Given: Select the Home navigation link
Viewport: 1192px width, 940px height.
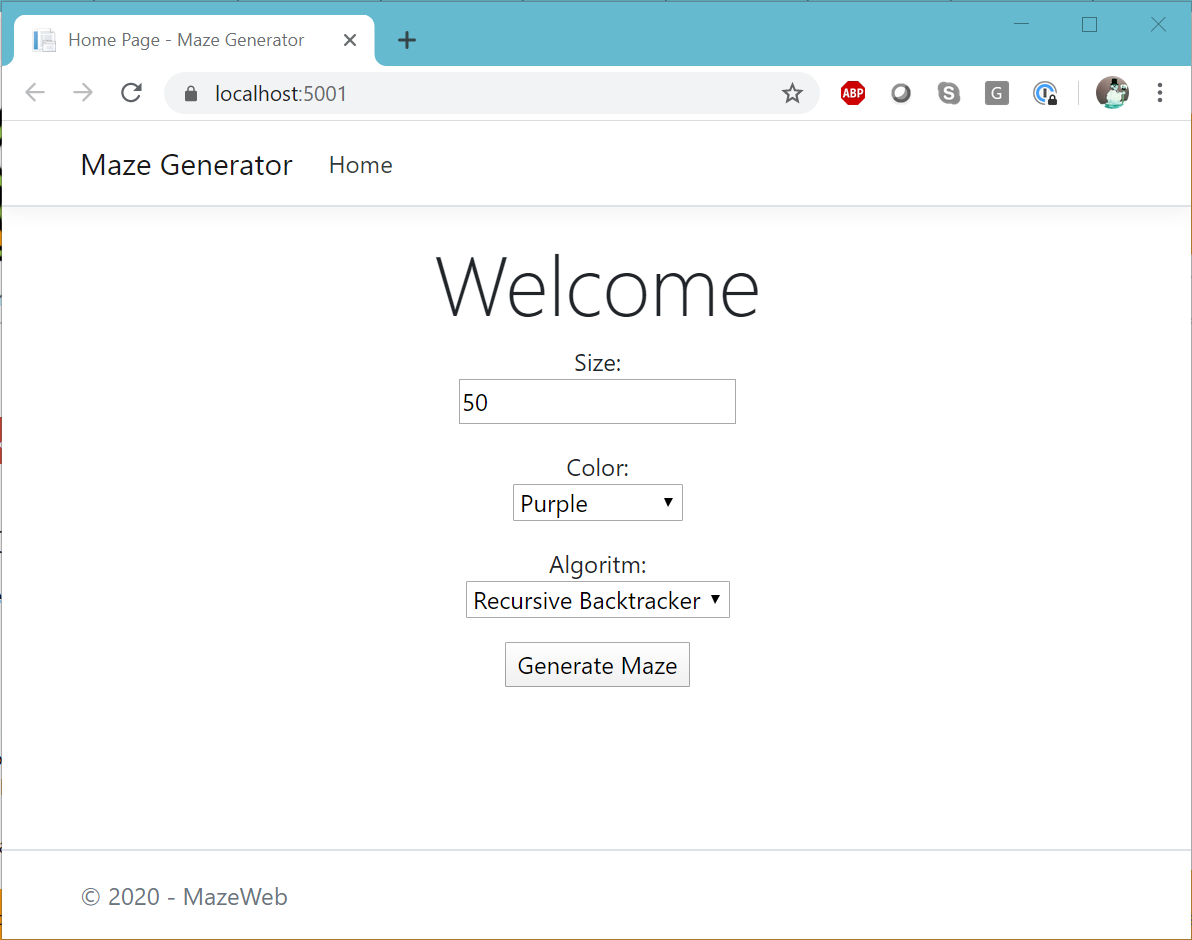Looking at the screenshot, I should (360, 165).
